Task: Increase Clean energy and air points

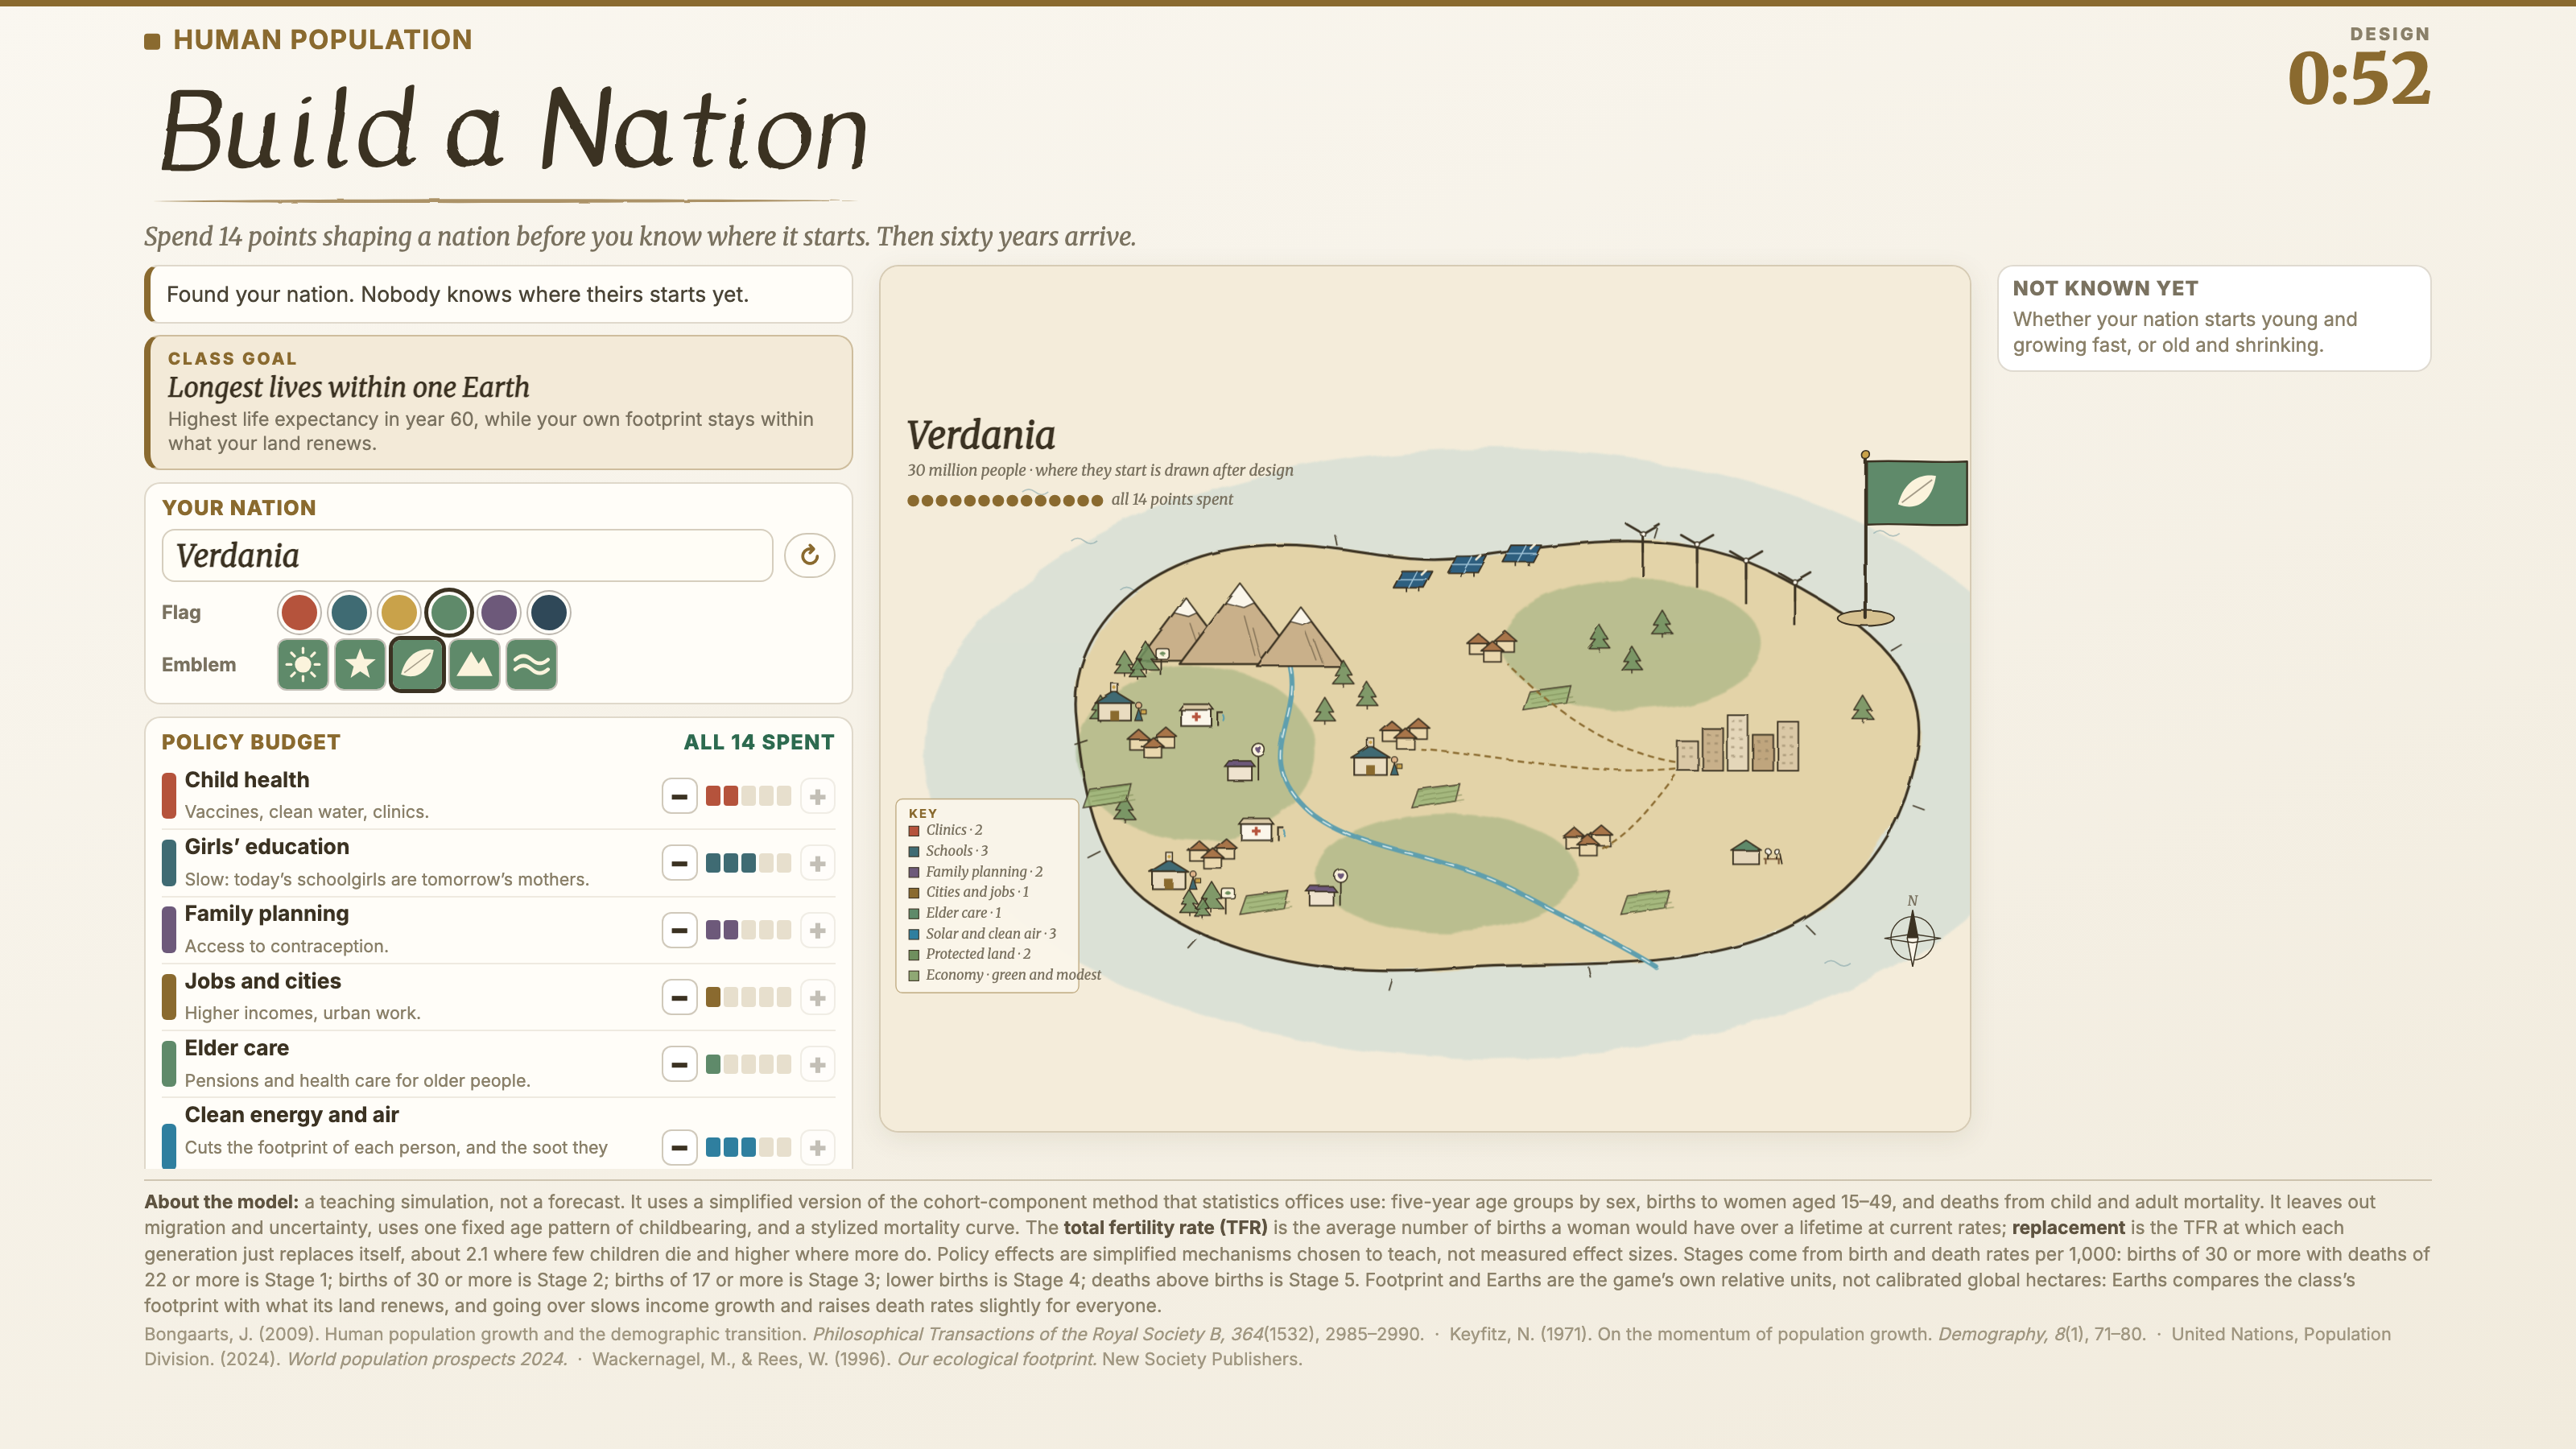Action: pyautogui.click(x=818, y=1147)
